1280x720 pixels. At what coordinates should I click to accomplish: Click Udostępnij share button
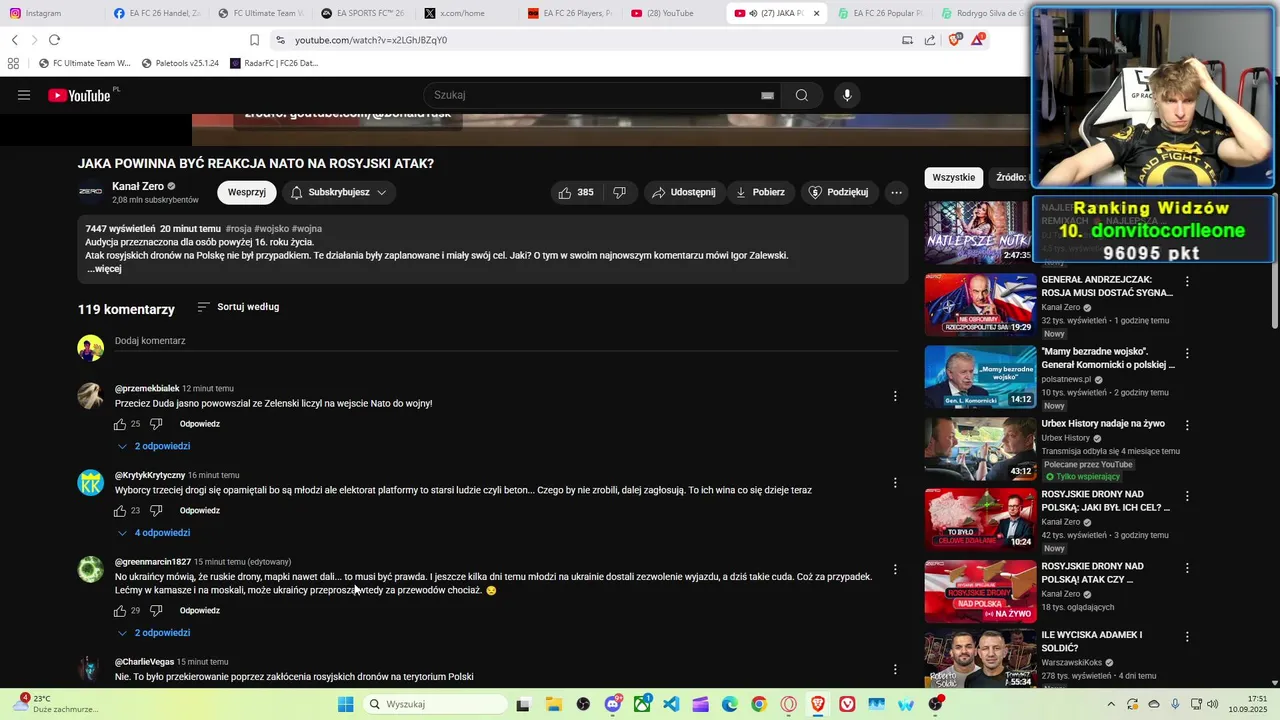(684, 192)
